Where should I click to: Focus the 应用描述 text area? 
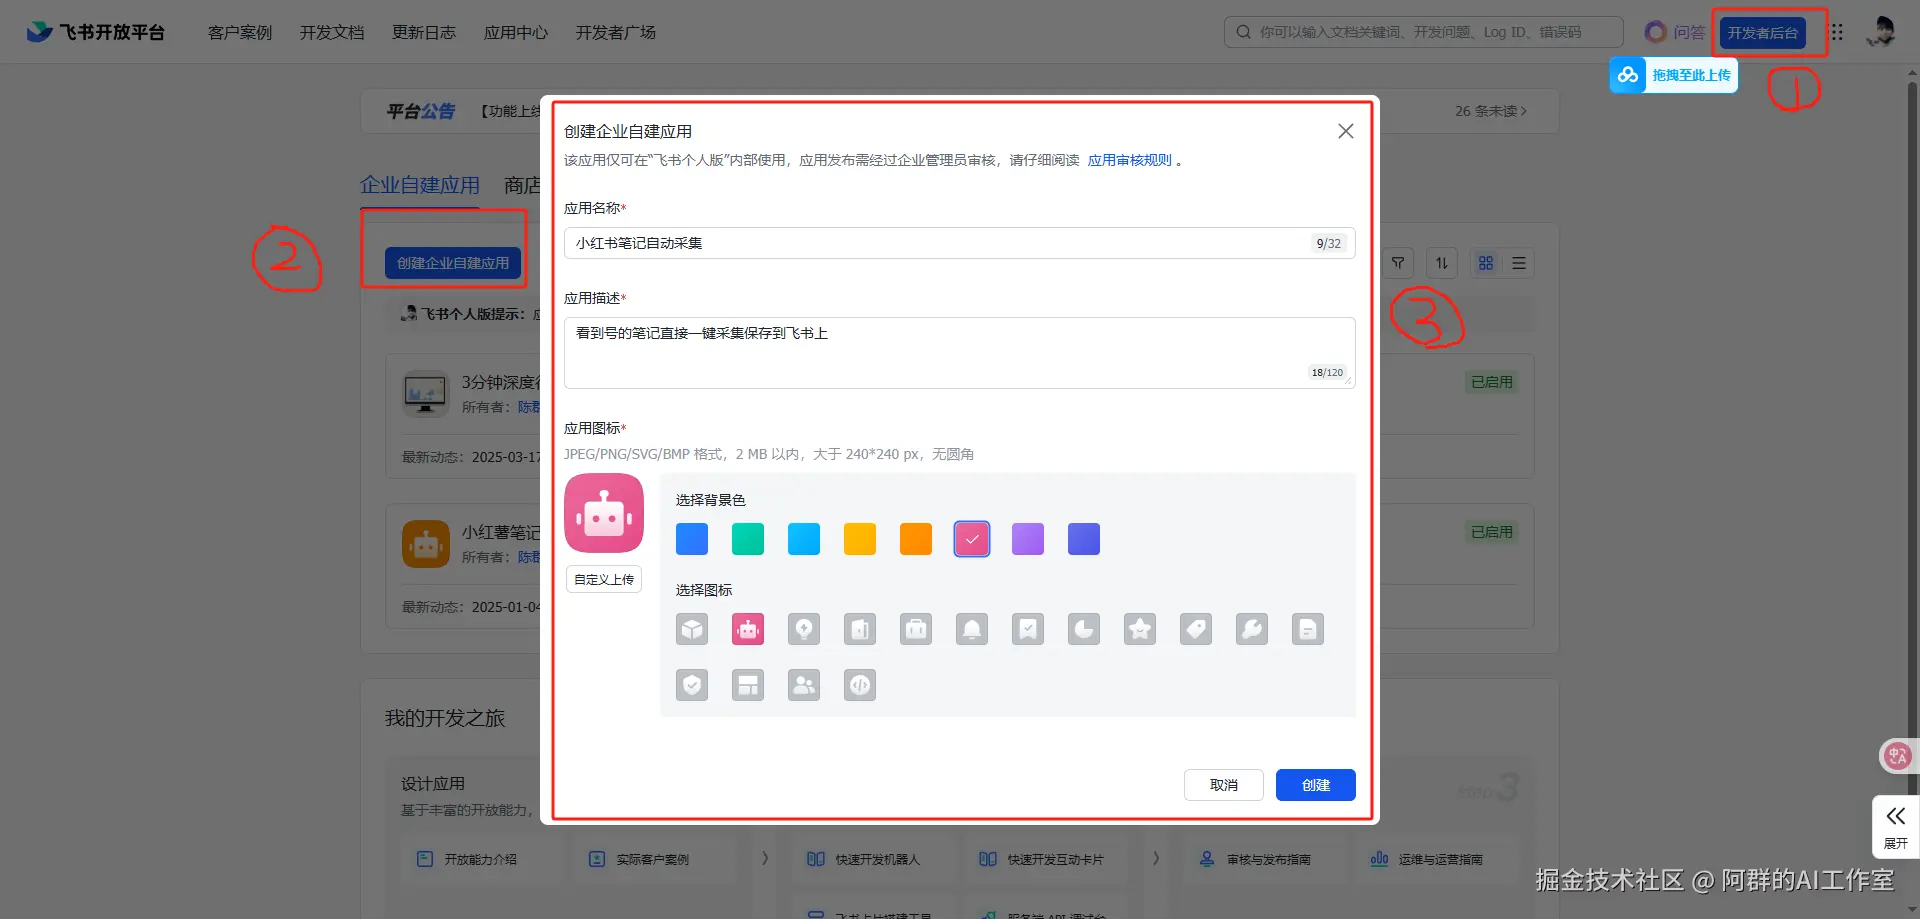[960, 353]
